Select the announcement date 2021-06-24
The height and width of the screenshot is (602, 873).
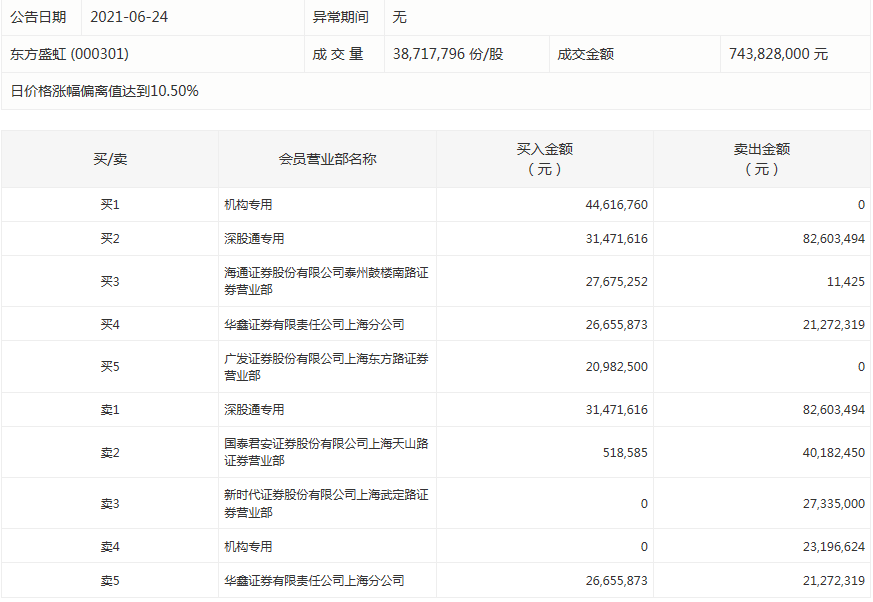[x=129, y=17]
